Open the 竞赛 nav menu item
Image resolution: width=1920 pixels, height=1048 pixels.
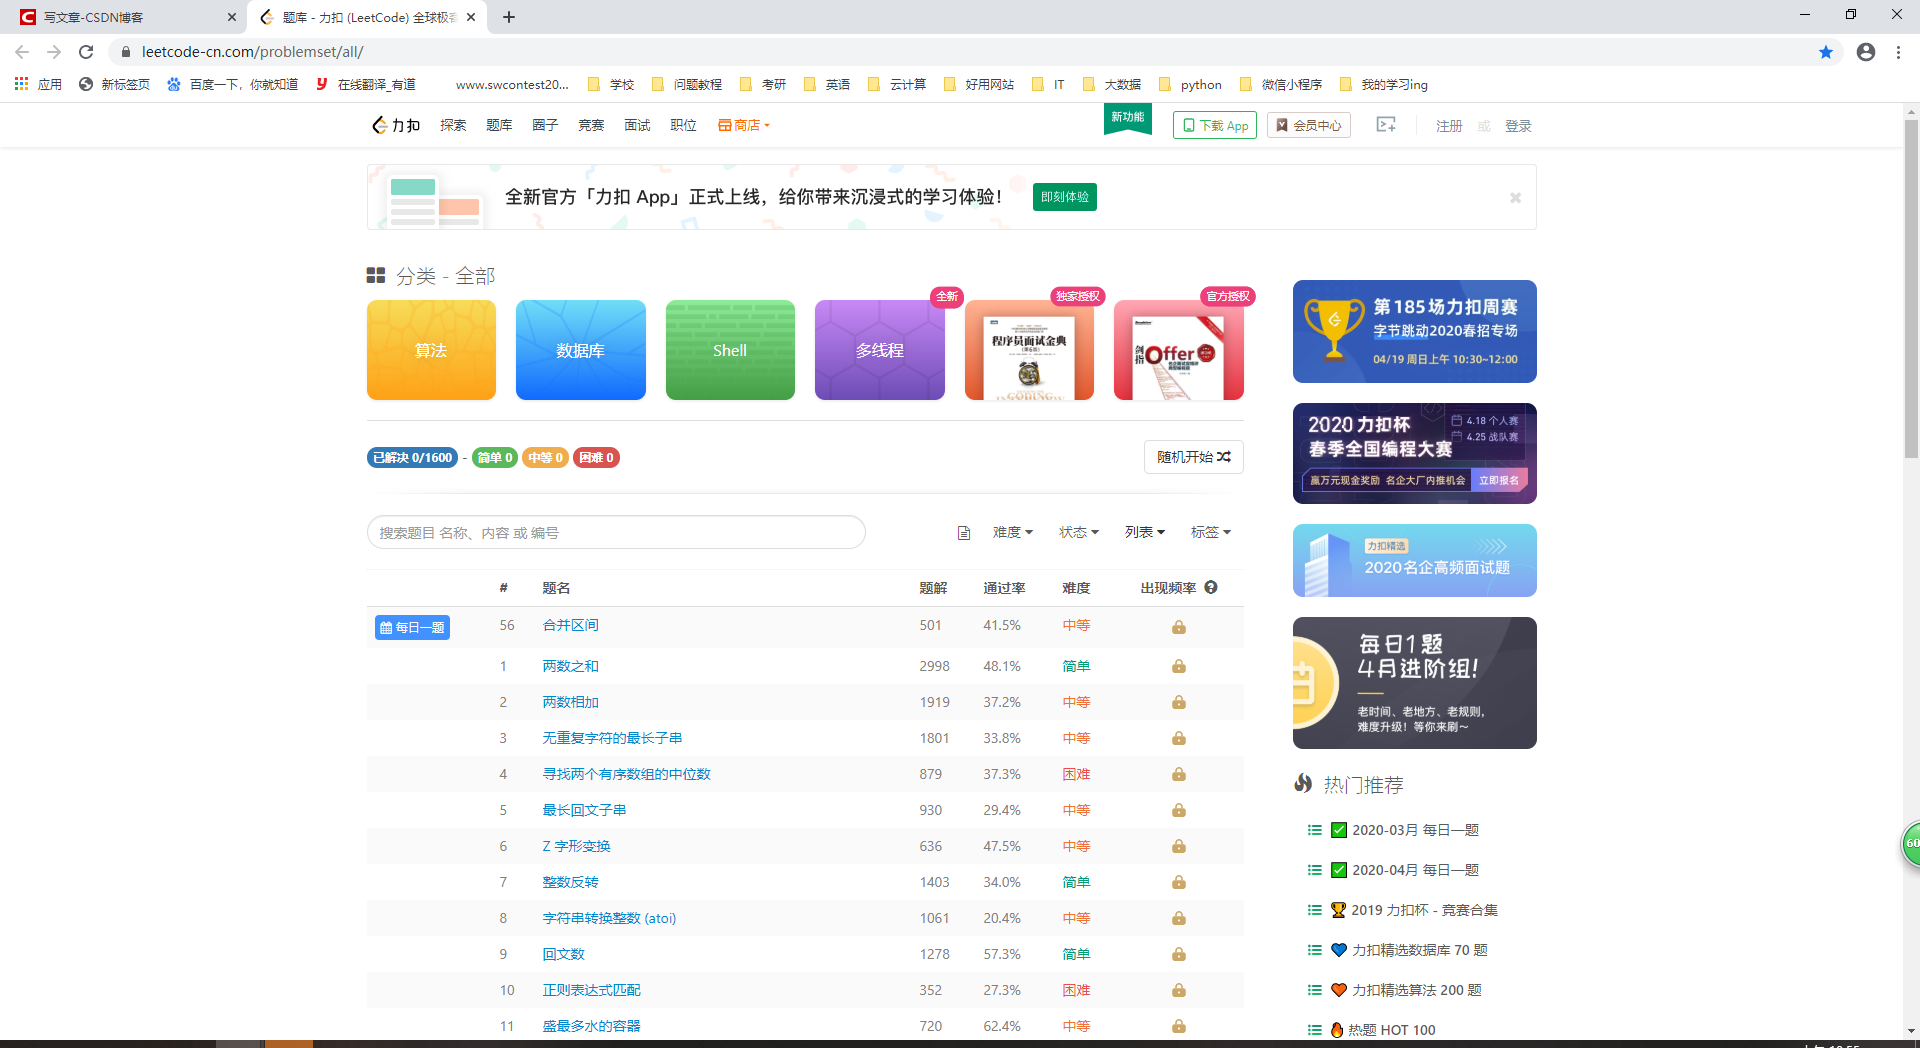[591, 125]
